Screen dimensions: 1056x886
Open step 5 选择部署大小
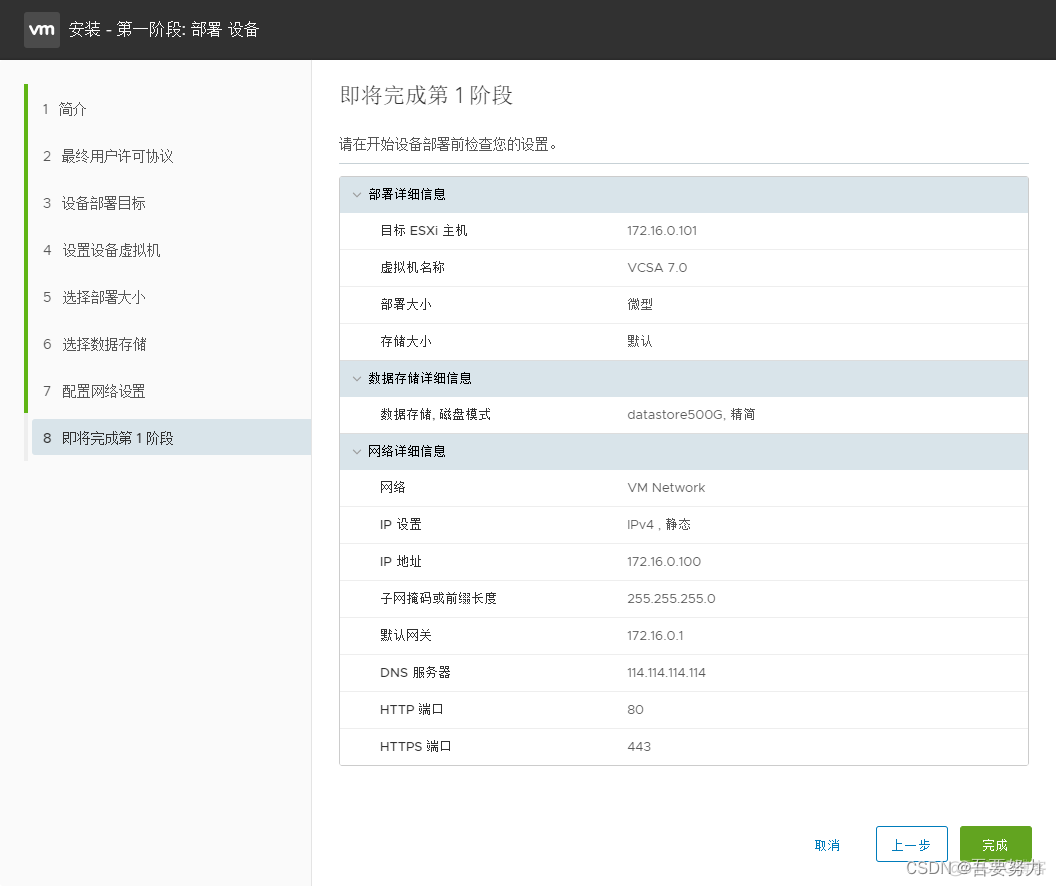click(x=94, y=298)
